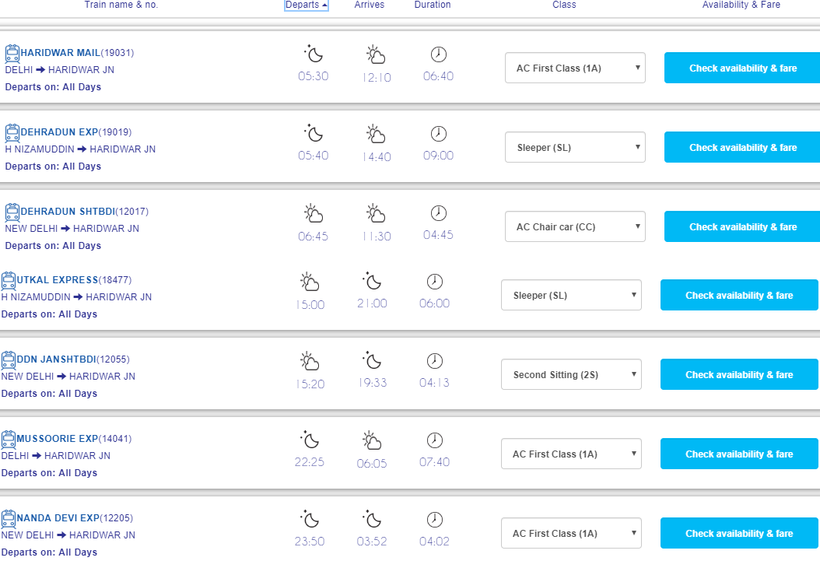Click clock icon above 04:13 duration
Viewport: 820px width, 561px height.
pyautogui.click(x=434, y=360)
